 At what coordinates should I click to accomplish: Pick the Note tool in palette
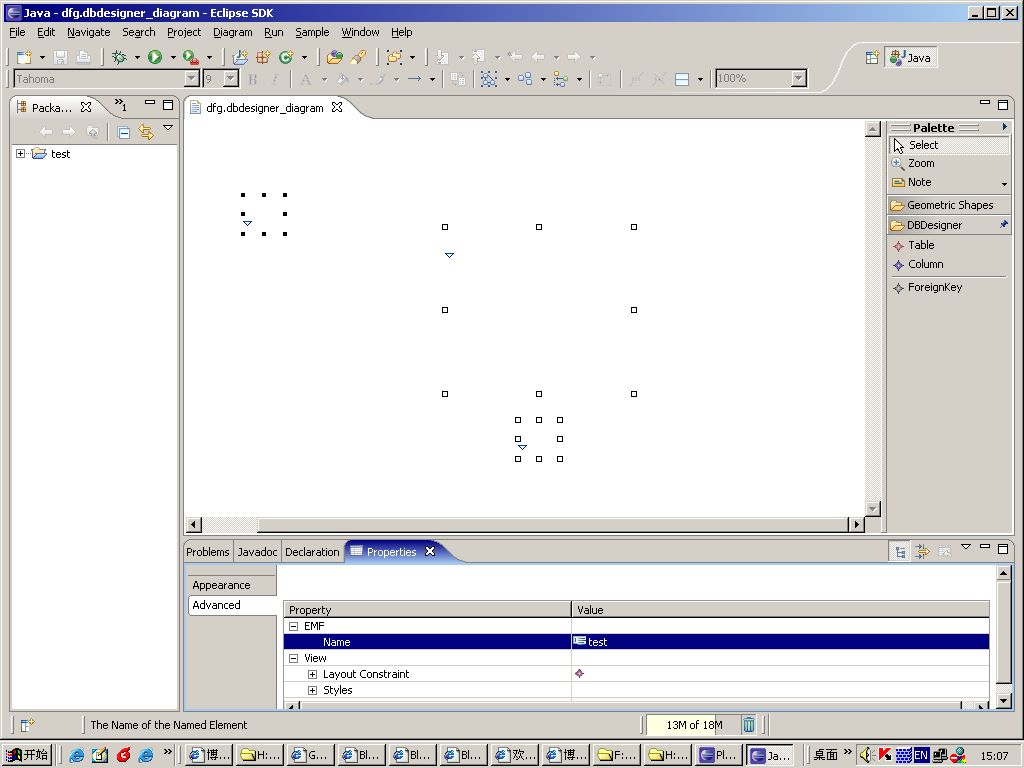click(920, 182)
